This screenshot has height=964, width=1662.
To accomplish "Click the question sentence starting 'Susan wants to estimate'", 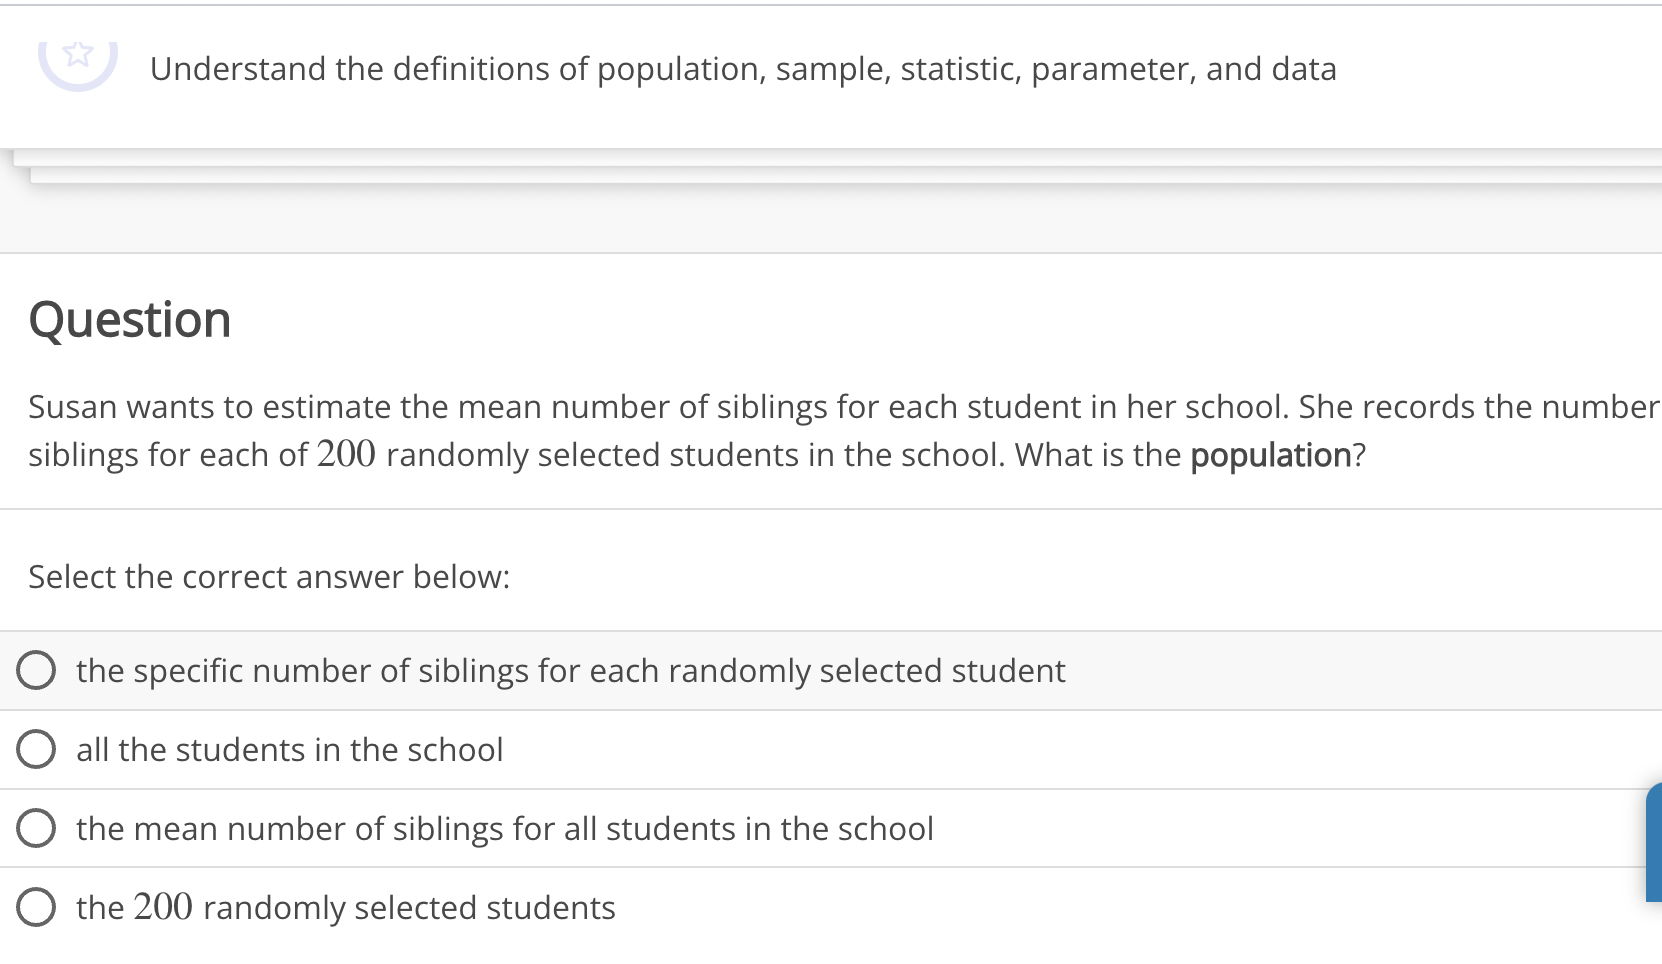I will tap(845, 430).
